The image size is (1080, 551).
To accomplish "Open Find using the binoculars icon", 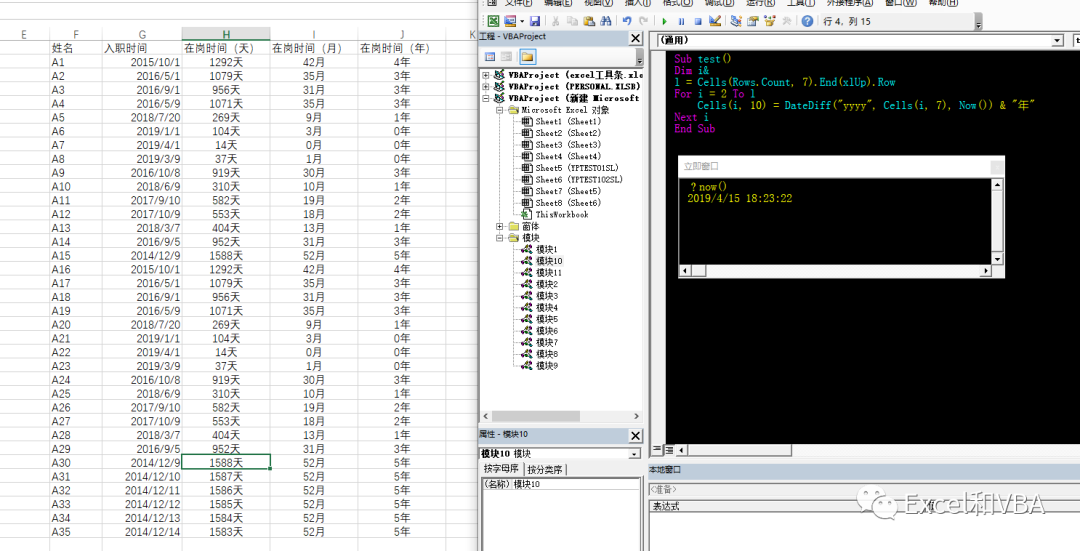I will pyautogui.click(x=605, y=21).
